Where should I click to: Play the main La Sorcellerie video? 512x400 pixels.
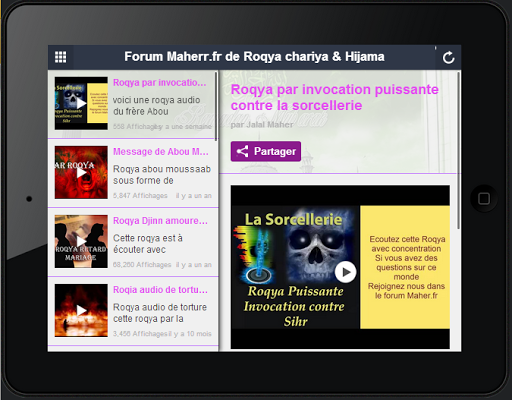[x=345, y=272]
